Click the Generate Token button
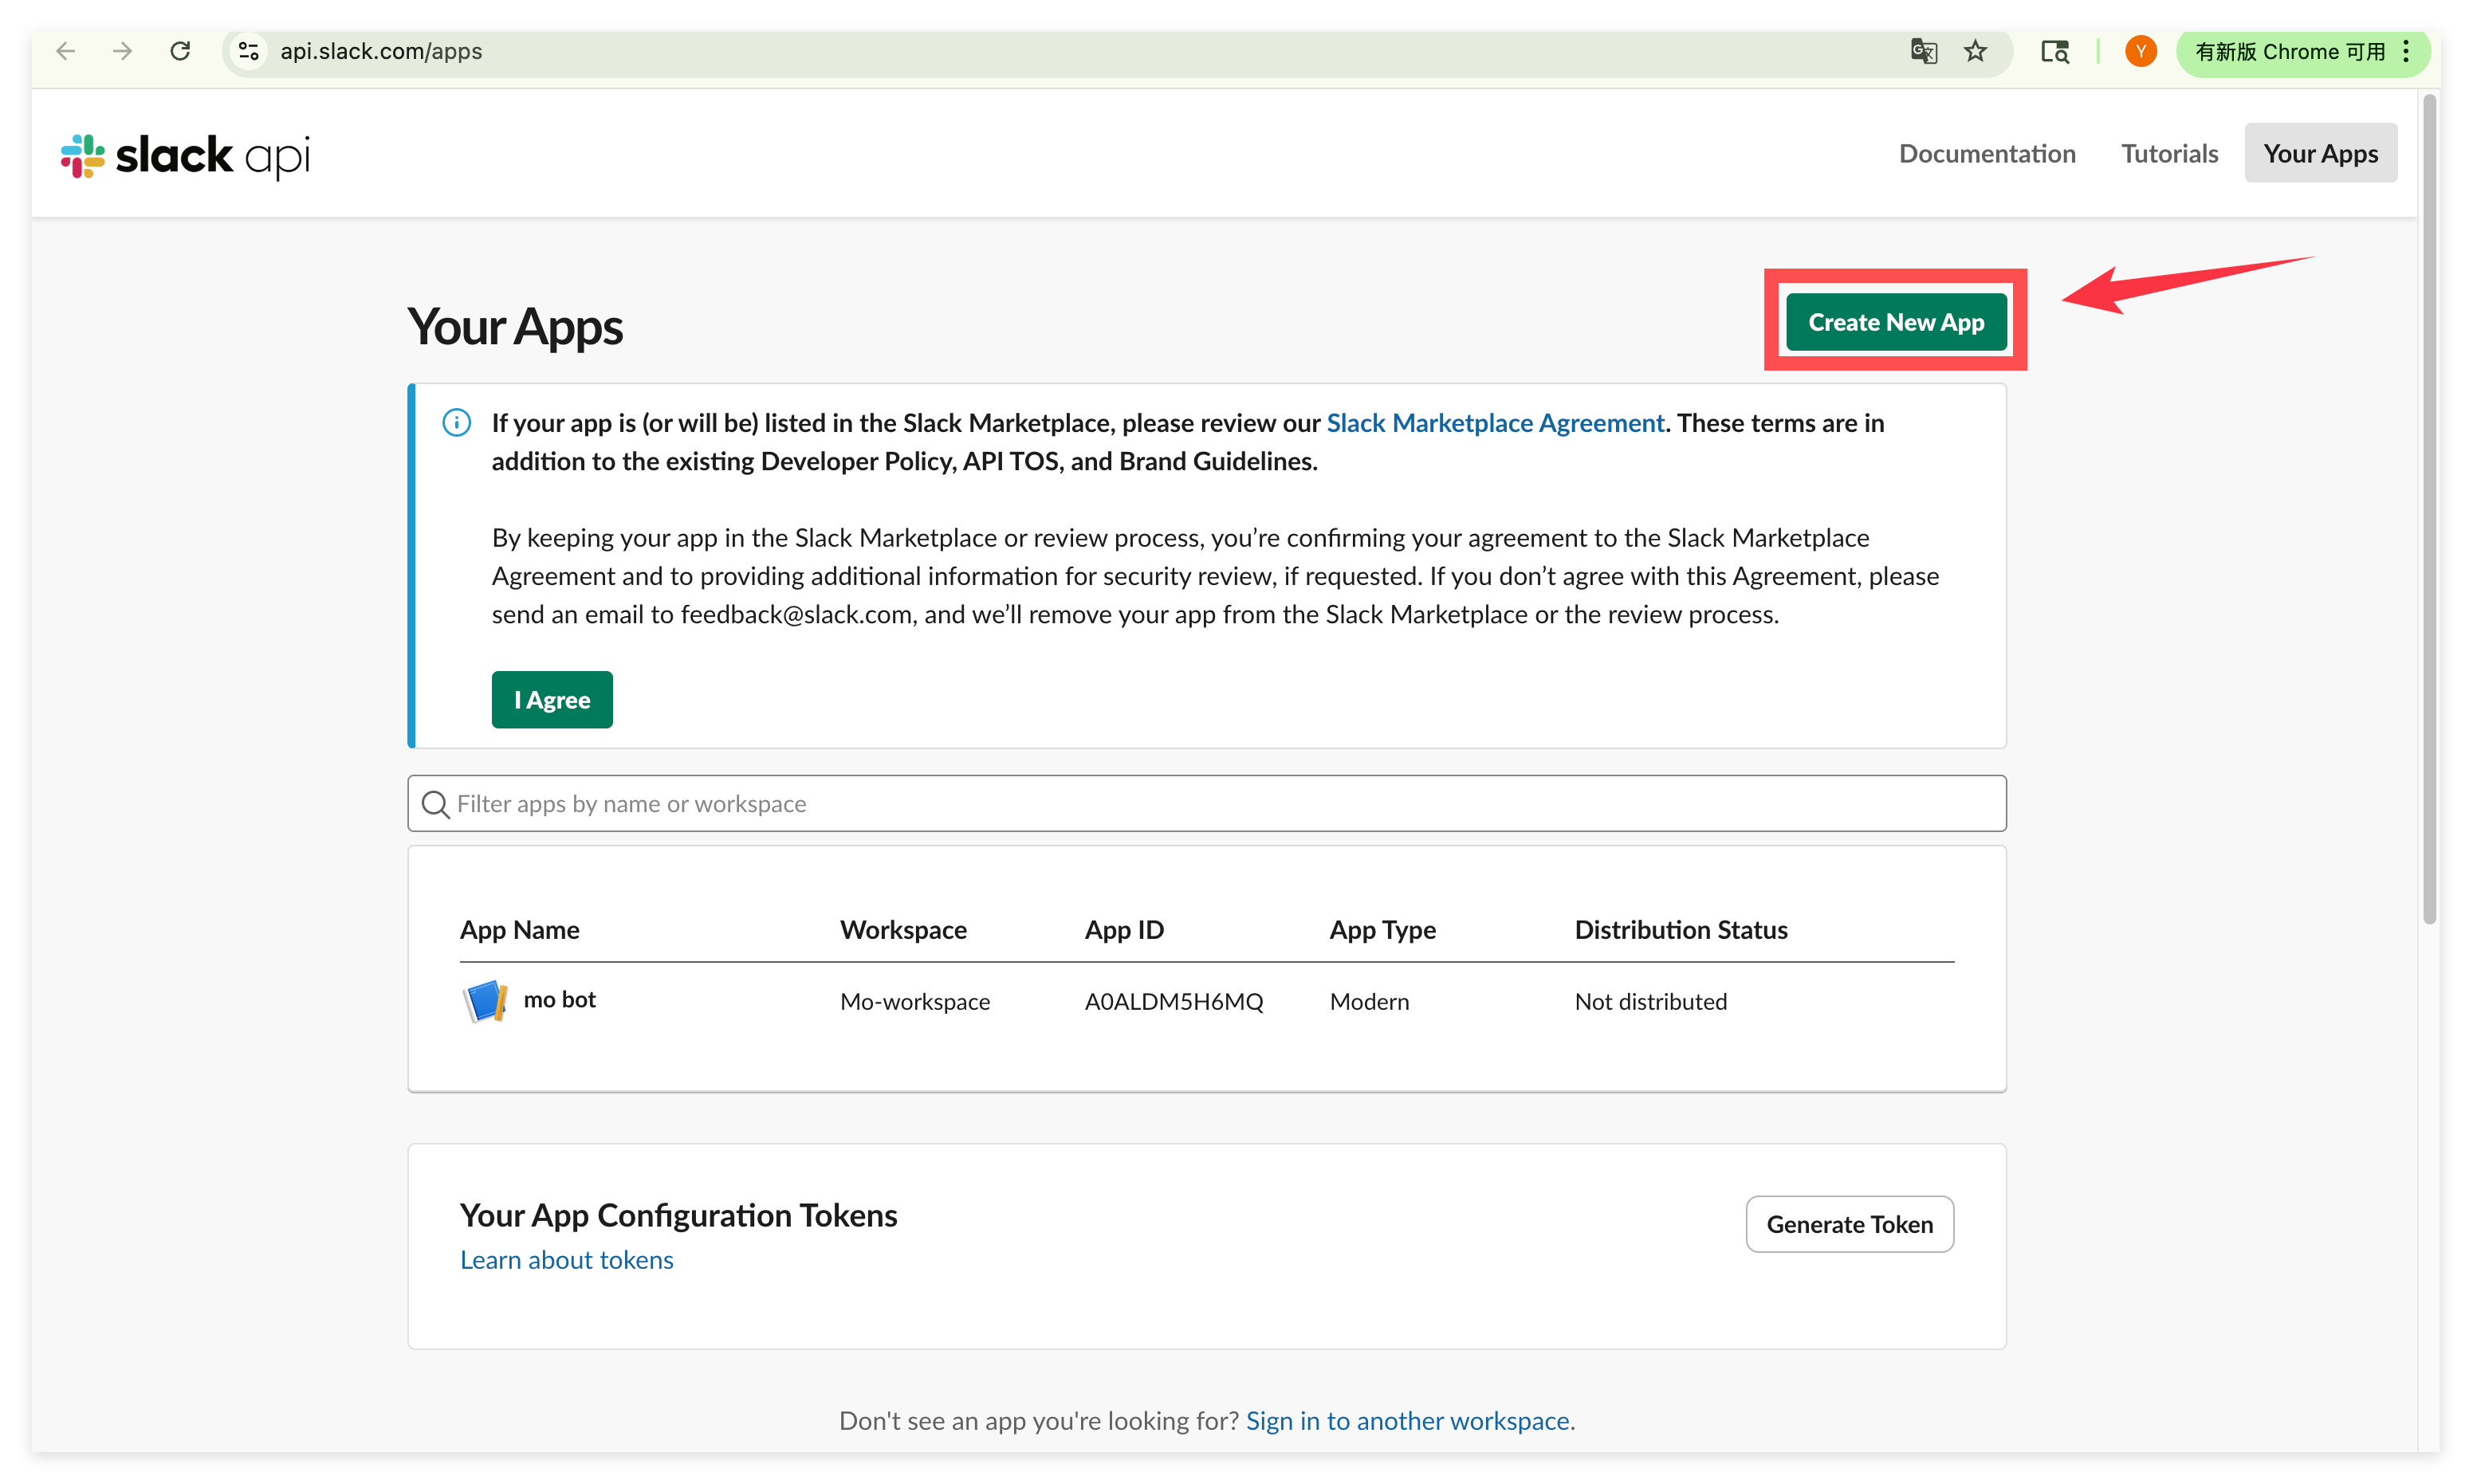The image size is (2473, 1484). pyautogui.click(x=1849, y=1224)
